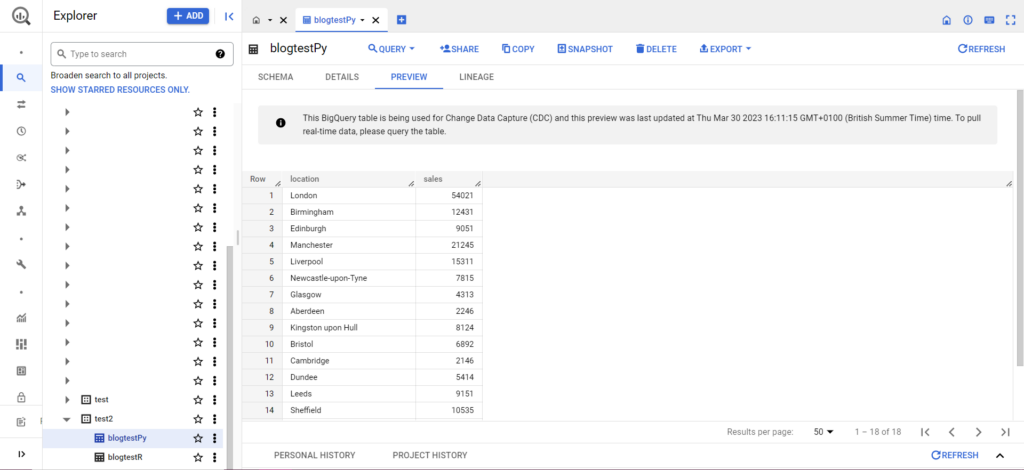This screenshot has height=470, width=1024.
Task: Switch to the Schema tab
Action: point(275,77)
